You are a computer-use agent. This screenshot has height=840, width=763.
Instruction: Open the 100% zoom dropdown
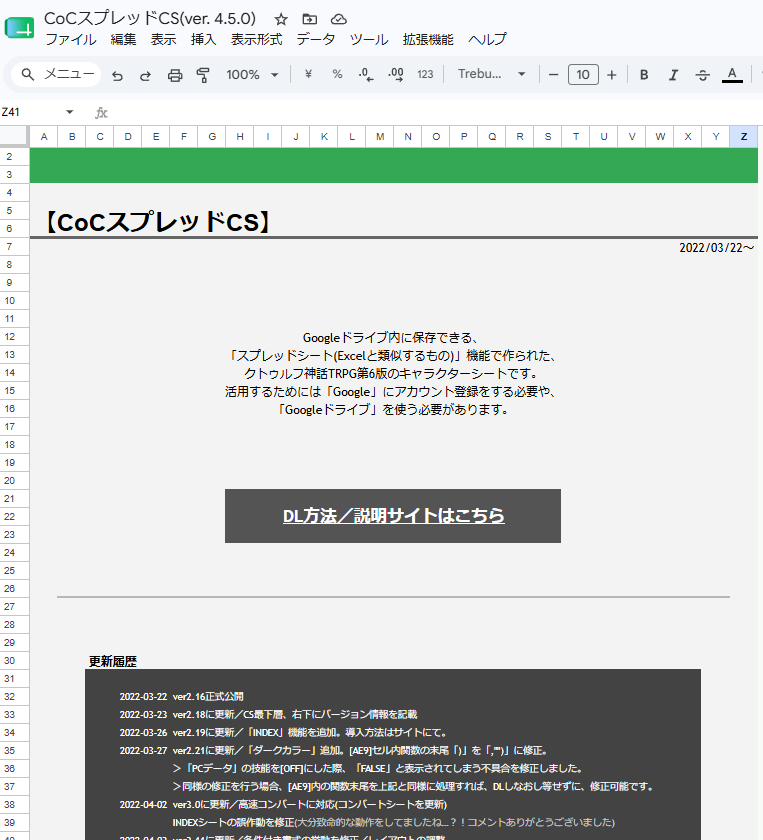click(x=252, y=74)
